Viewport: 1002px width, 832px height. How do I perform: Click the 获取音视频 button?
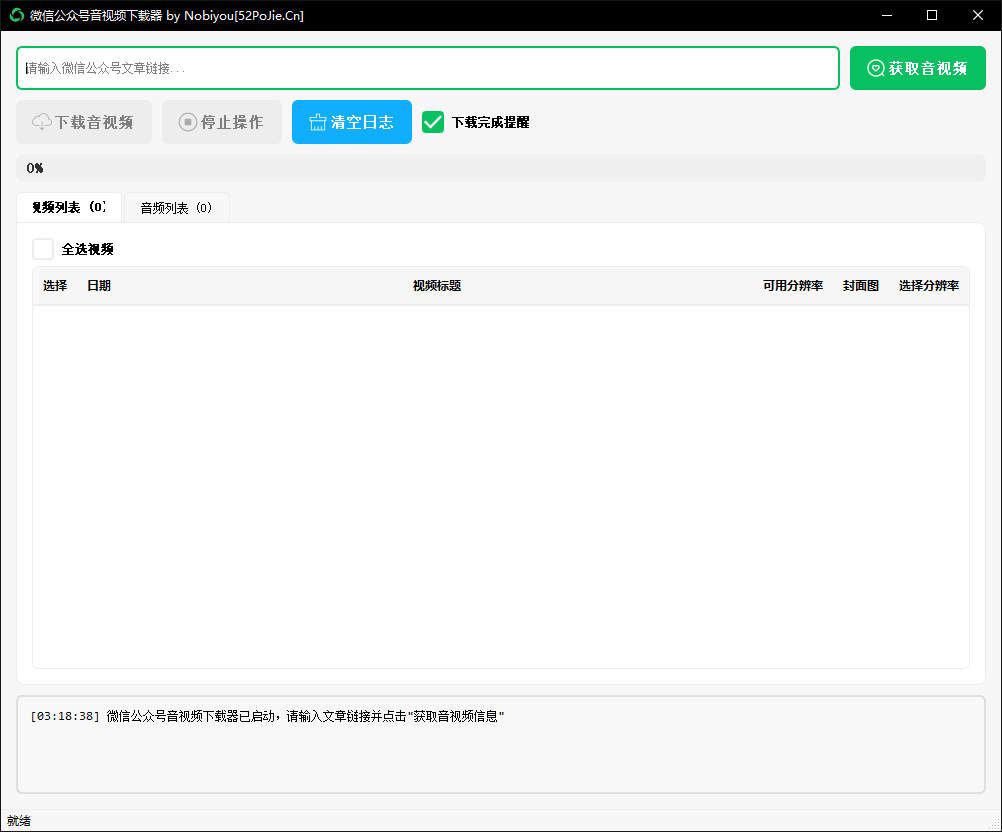point(917,68)
